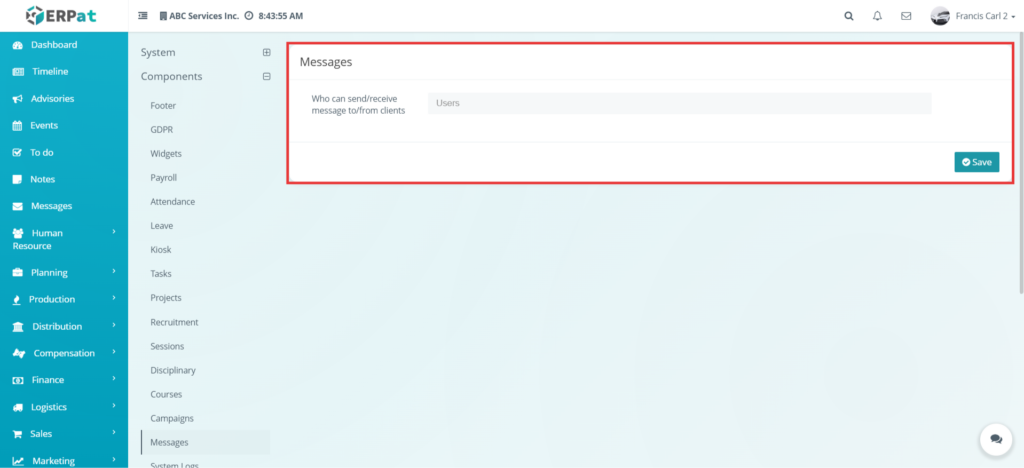Open the search magnifier icon
1024x468 pixels.
pyautogui.click(x=848, y=16)
